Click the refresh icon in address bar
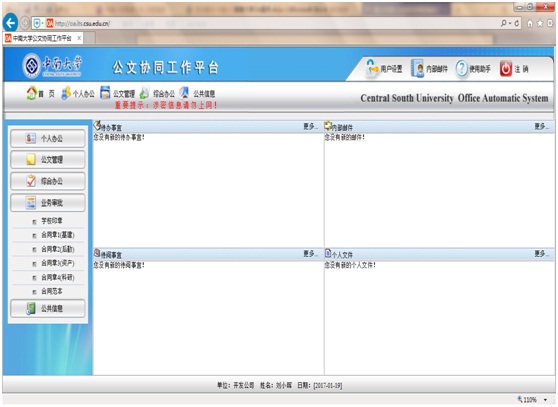 coord(517,23)
